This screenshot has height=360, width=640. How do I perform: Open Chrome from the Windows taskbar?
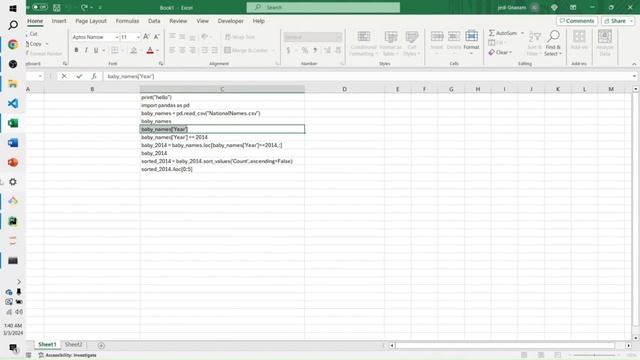coord(13,44)
